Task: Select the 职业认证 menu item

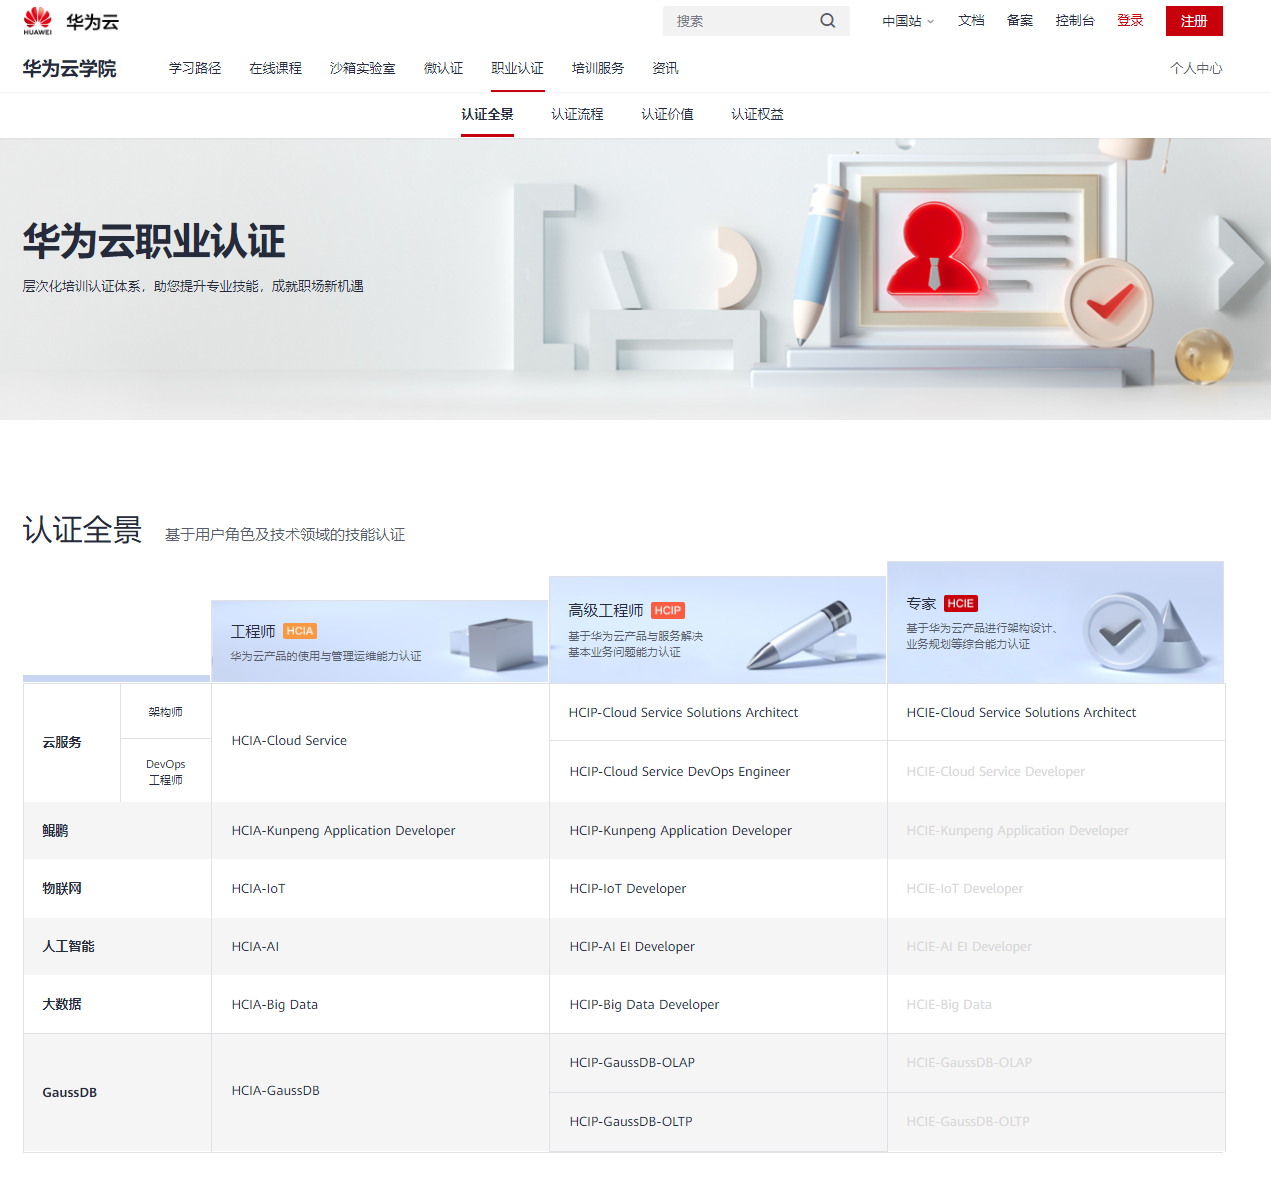Action: coord(517,68)
